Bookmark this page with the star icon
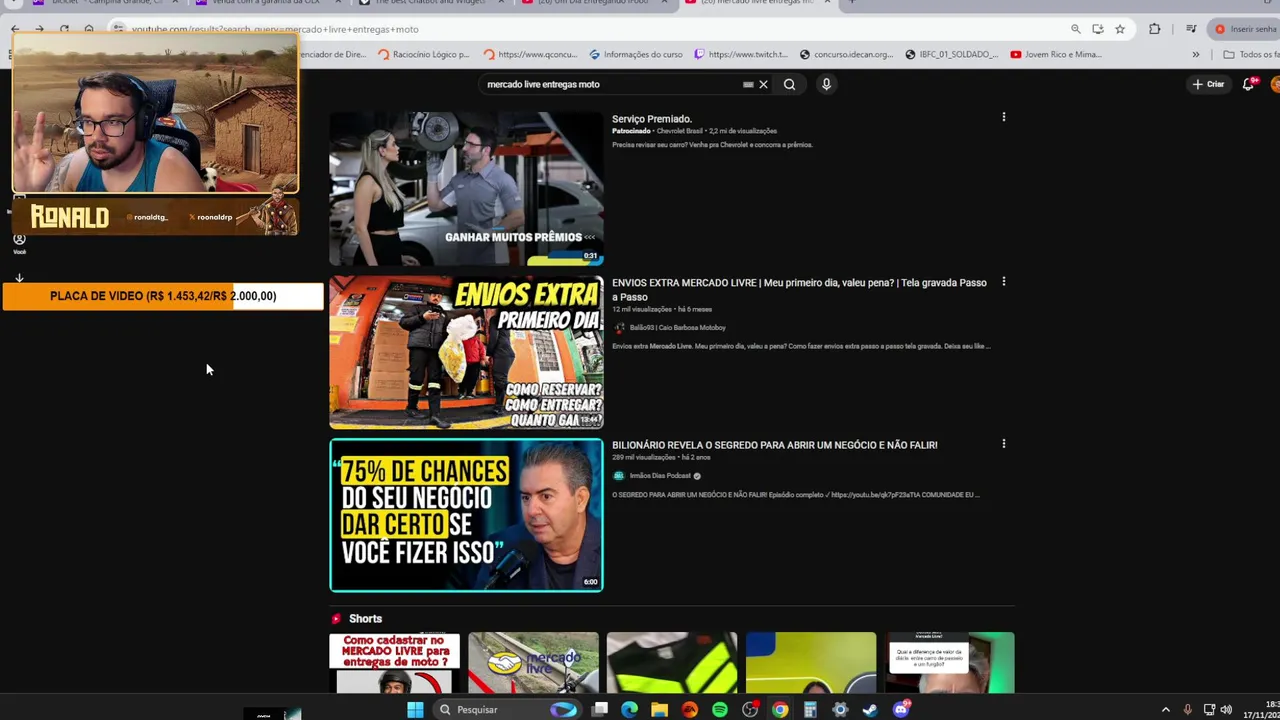 [1120, 29]
